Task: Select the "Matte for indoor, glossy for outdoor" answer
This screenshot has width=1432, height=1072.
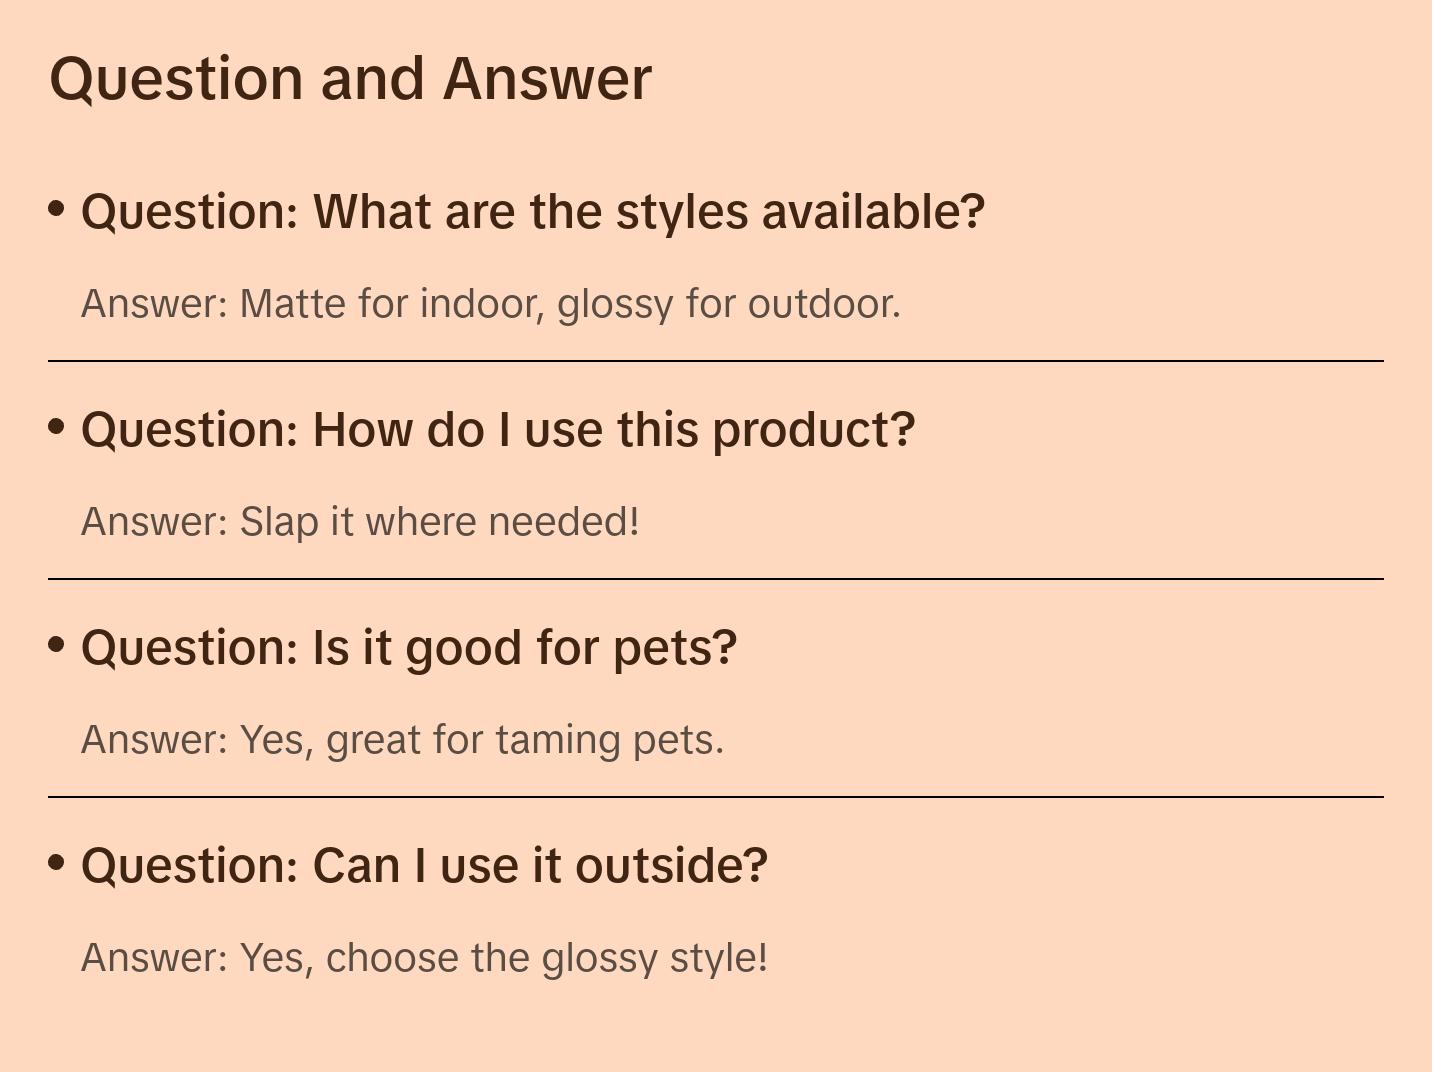Action: [490, 304]
